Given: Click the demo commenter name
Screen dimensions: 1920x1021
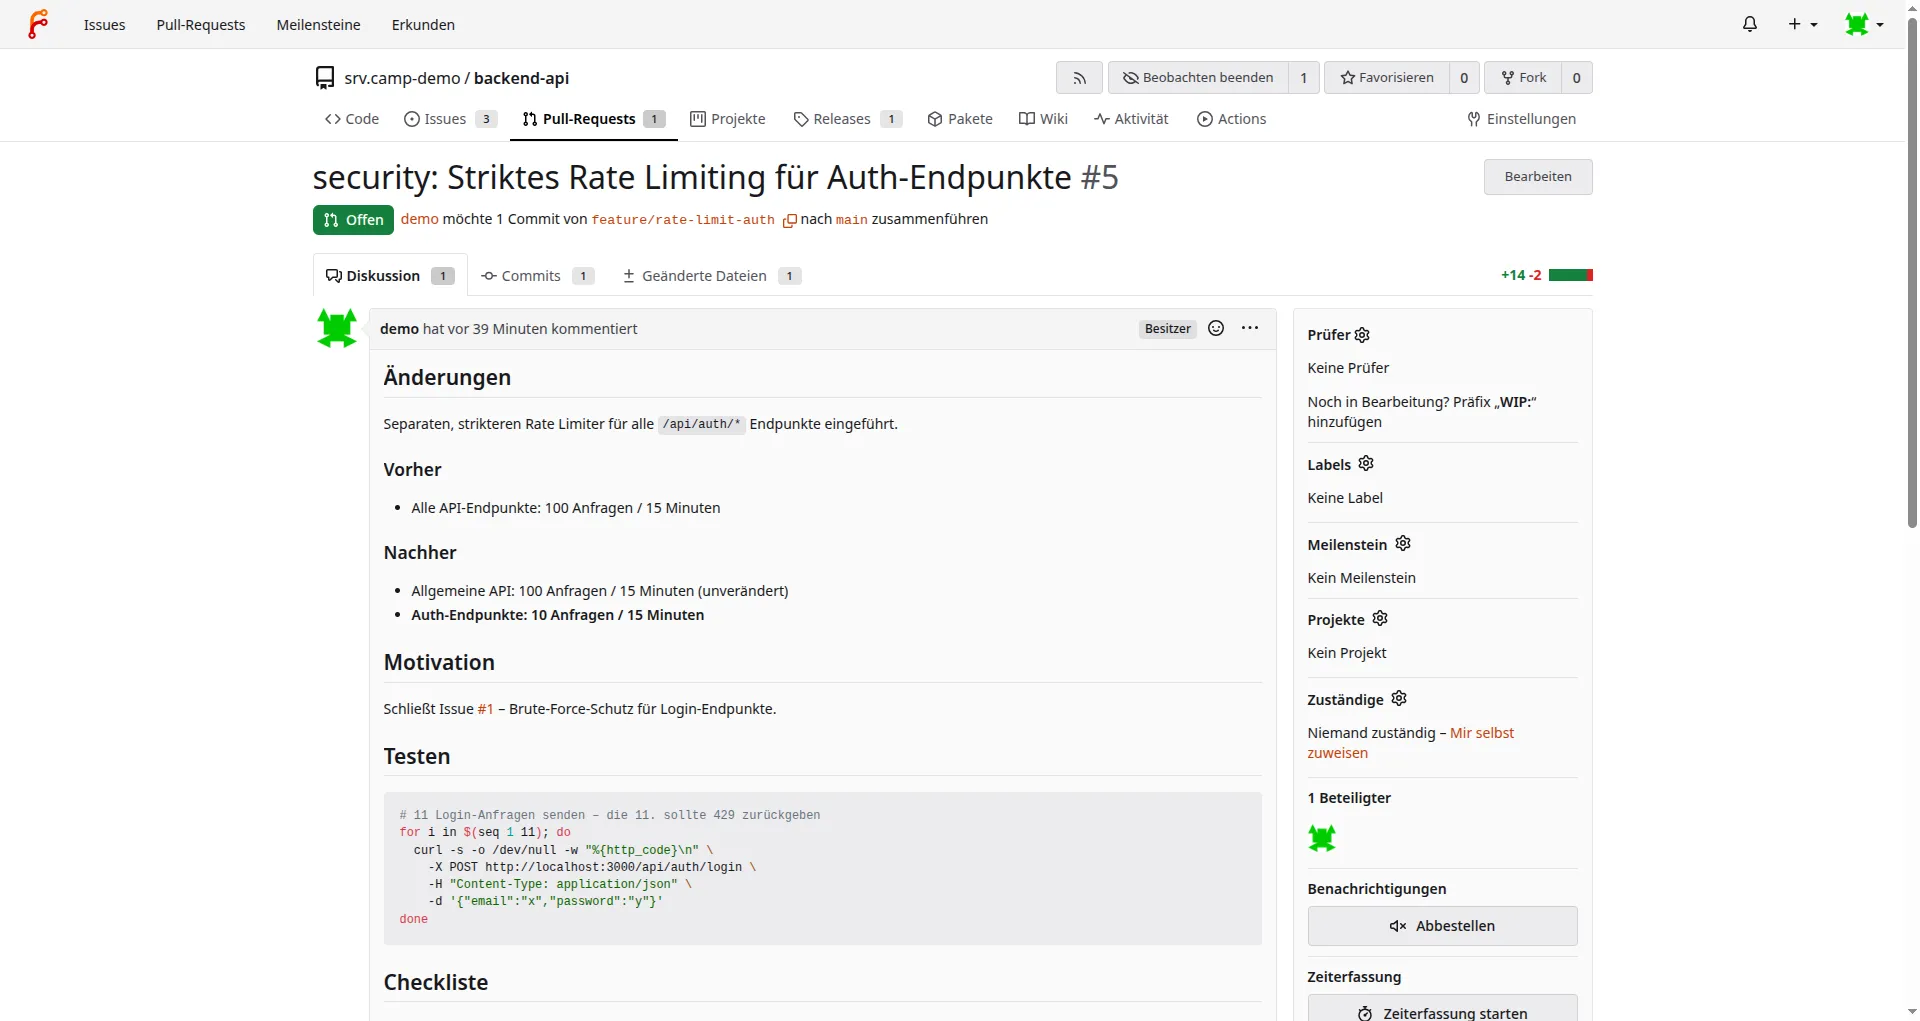Looking at the screenshot, I should coord(399,329).
